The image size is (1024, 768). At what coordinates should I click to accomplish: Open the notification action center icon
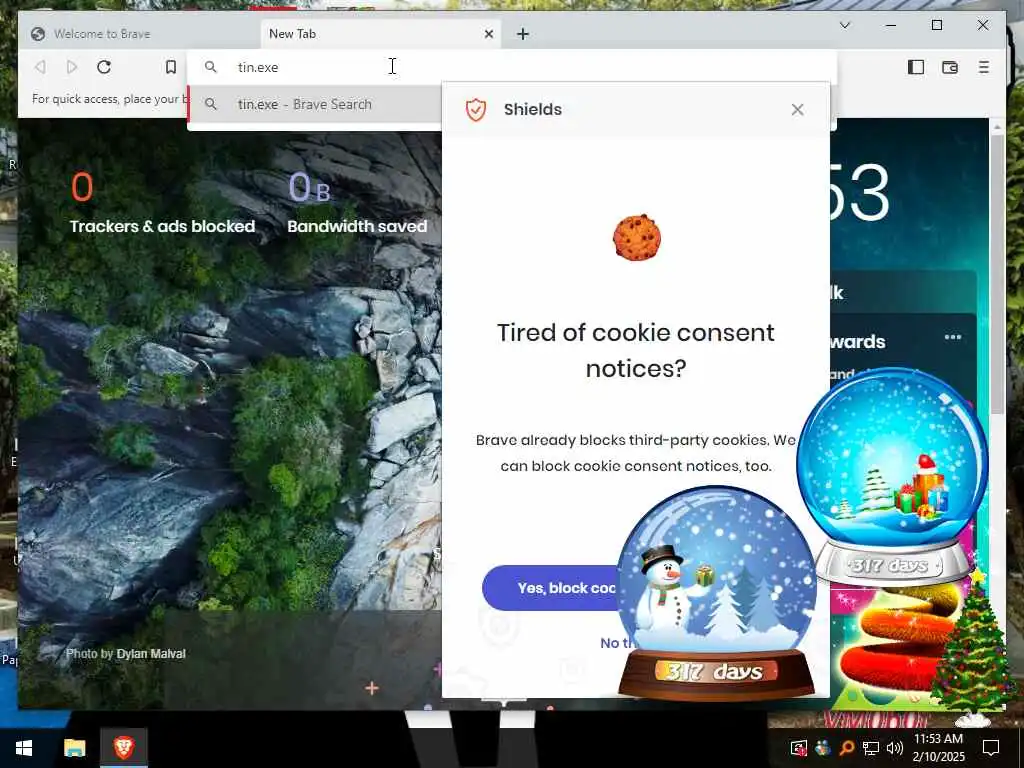coord(991,748)
